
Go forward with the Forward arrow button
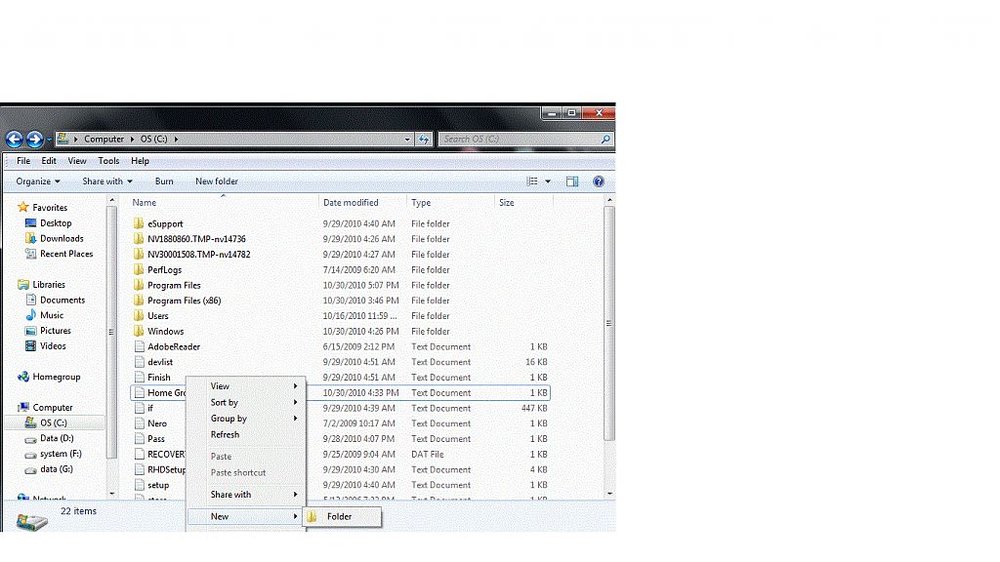pyautogui.click(x=35, y=139)
